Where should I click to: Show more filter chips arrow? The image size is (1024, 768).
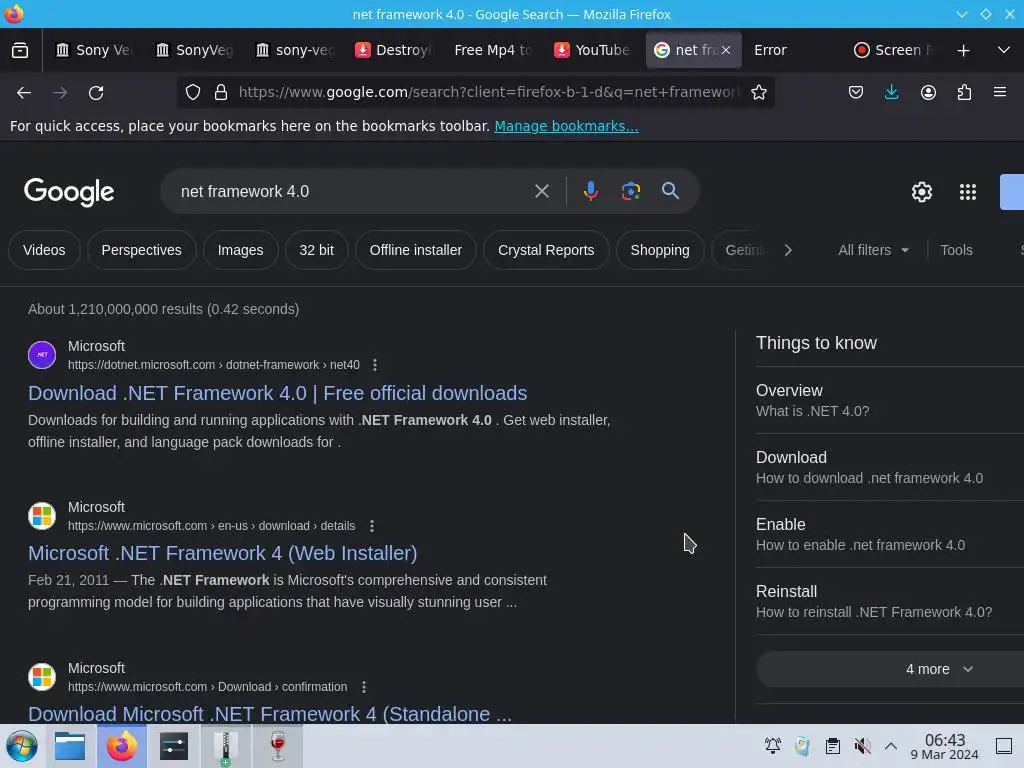(x=788, y=250)
